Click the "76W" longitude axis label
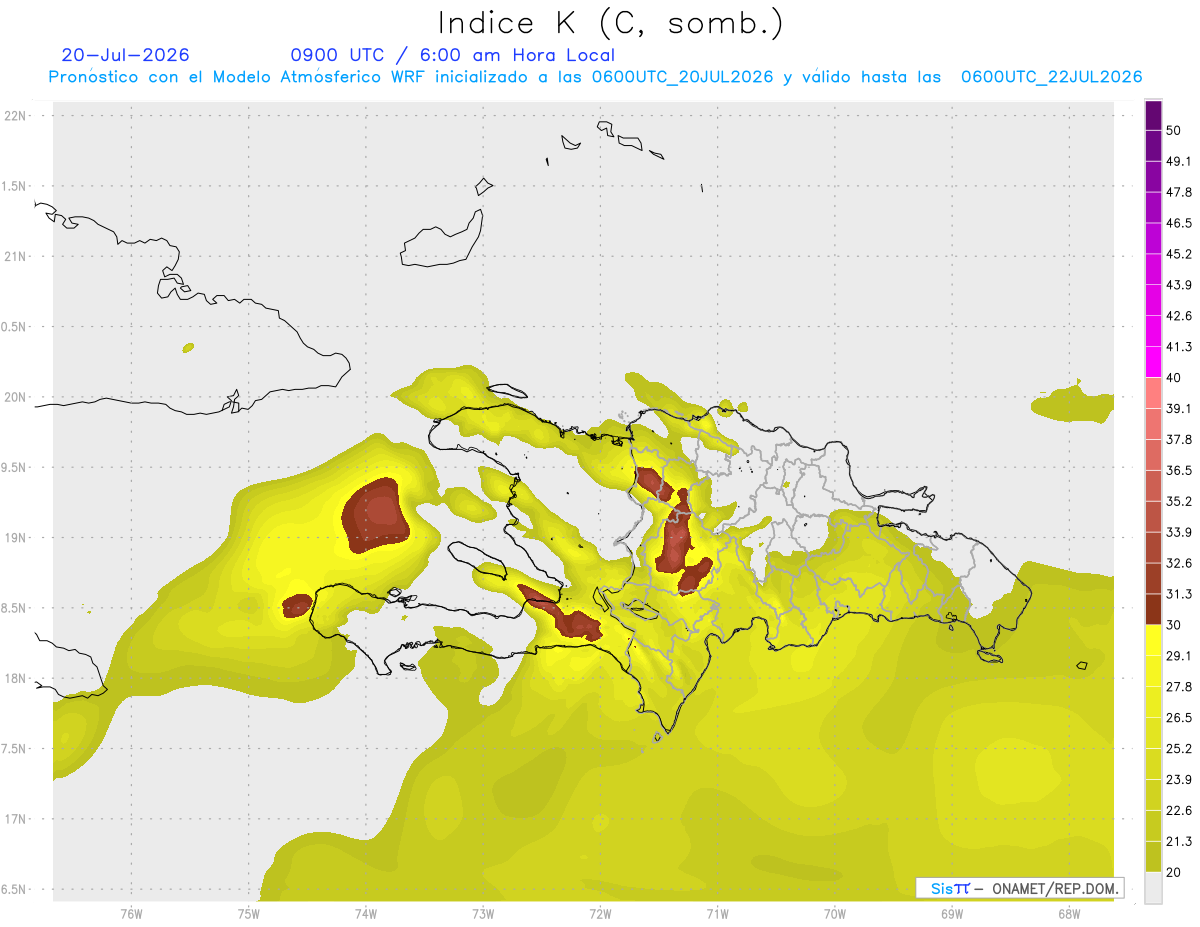 pos(131,912)
